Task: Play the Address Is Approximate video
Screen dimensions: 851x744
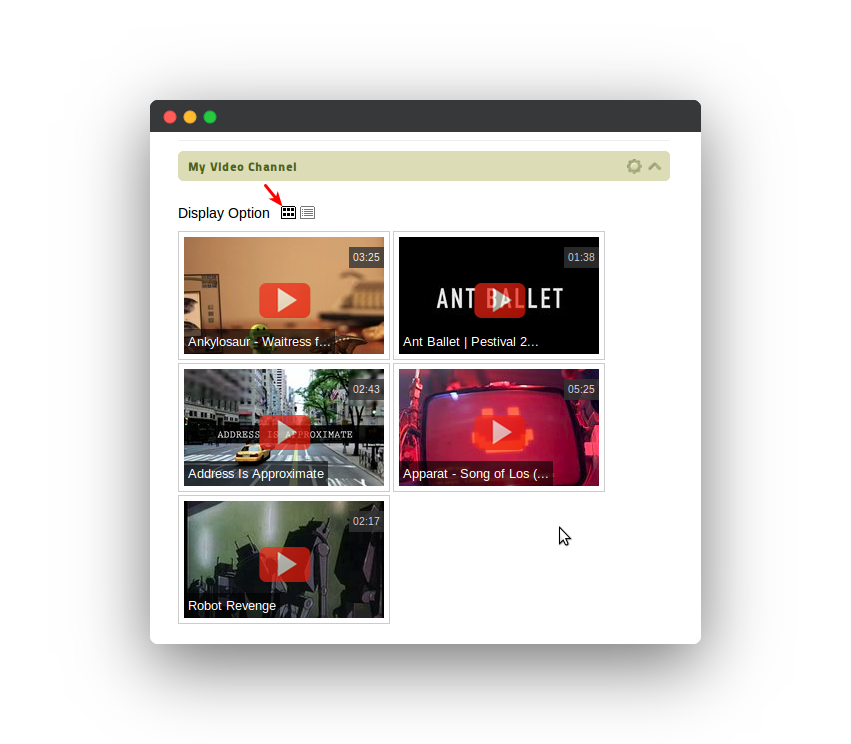Action: tap(284, 433)
